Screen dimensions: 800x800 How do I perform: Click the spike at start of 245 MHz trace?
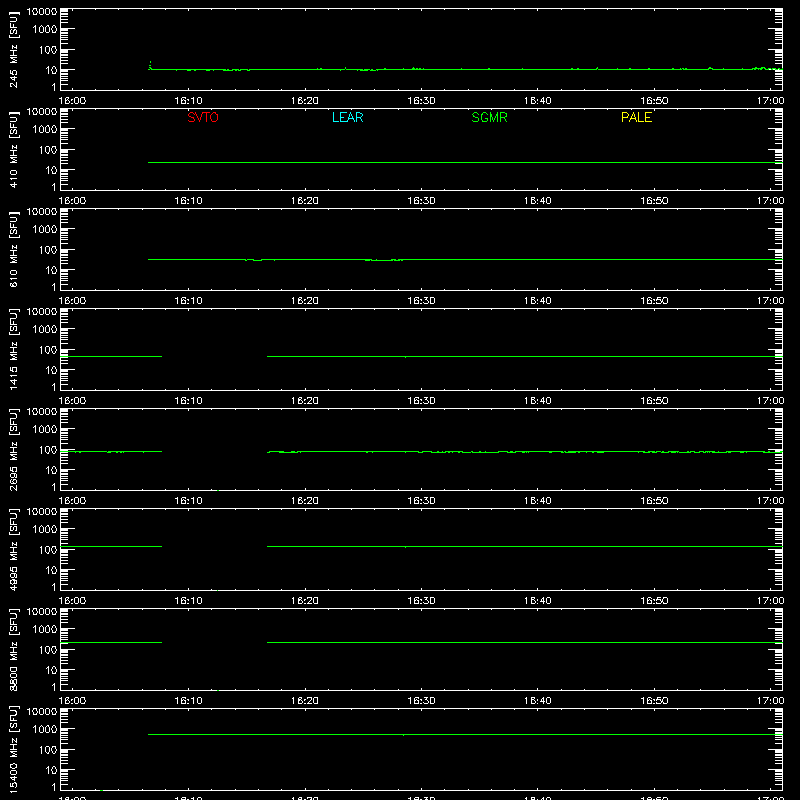pos(150,64)
